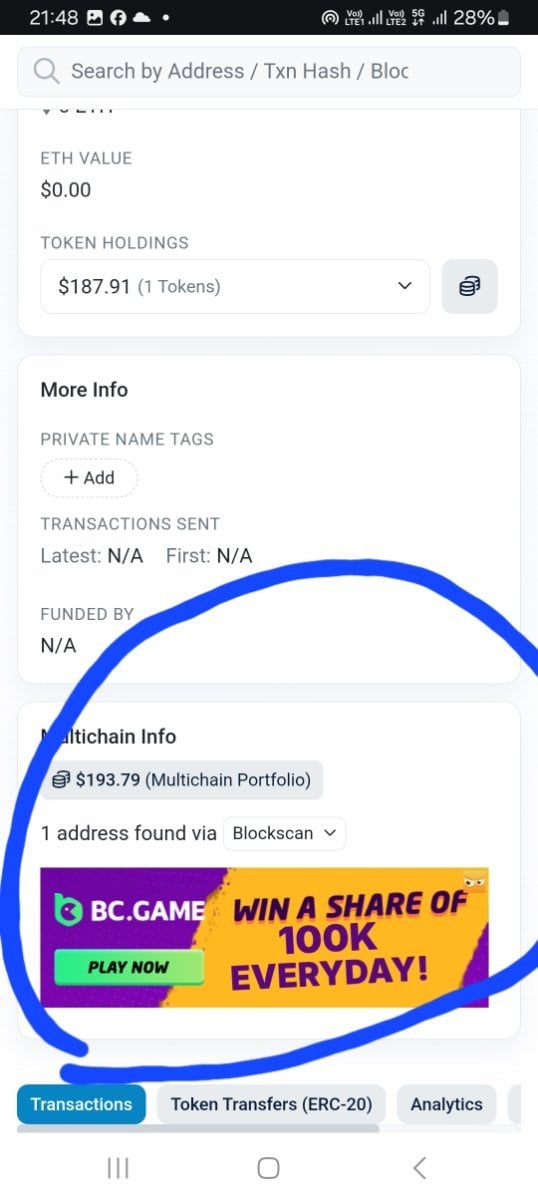Tap the battery indicator in status bar
The height and width of the screenshot is (1200, 538).
[x=503, y=18]
